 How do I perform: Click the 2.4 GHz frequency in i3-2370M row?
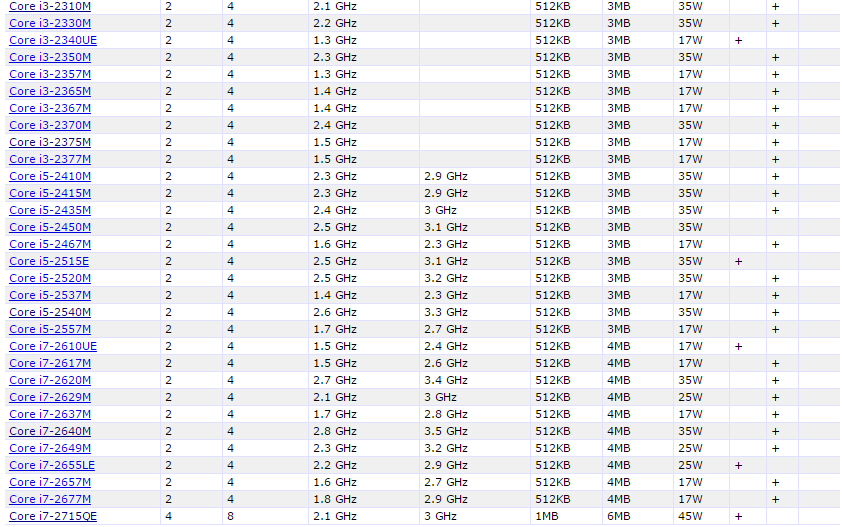click(x=335, y=125)
